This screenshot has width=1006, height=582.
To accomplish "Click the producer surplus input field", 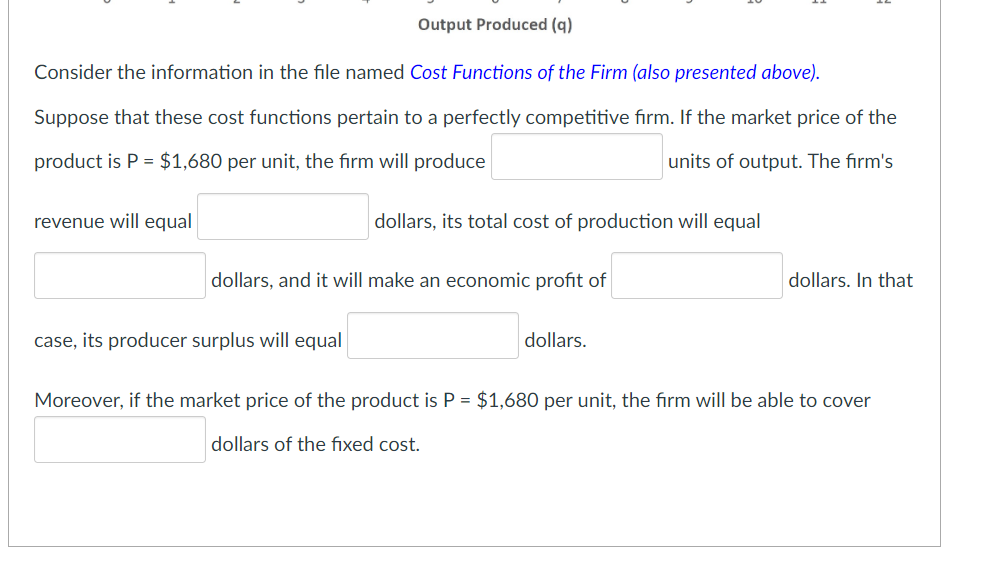I will click(x=432, y=335).
